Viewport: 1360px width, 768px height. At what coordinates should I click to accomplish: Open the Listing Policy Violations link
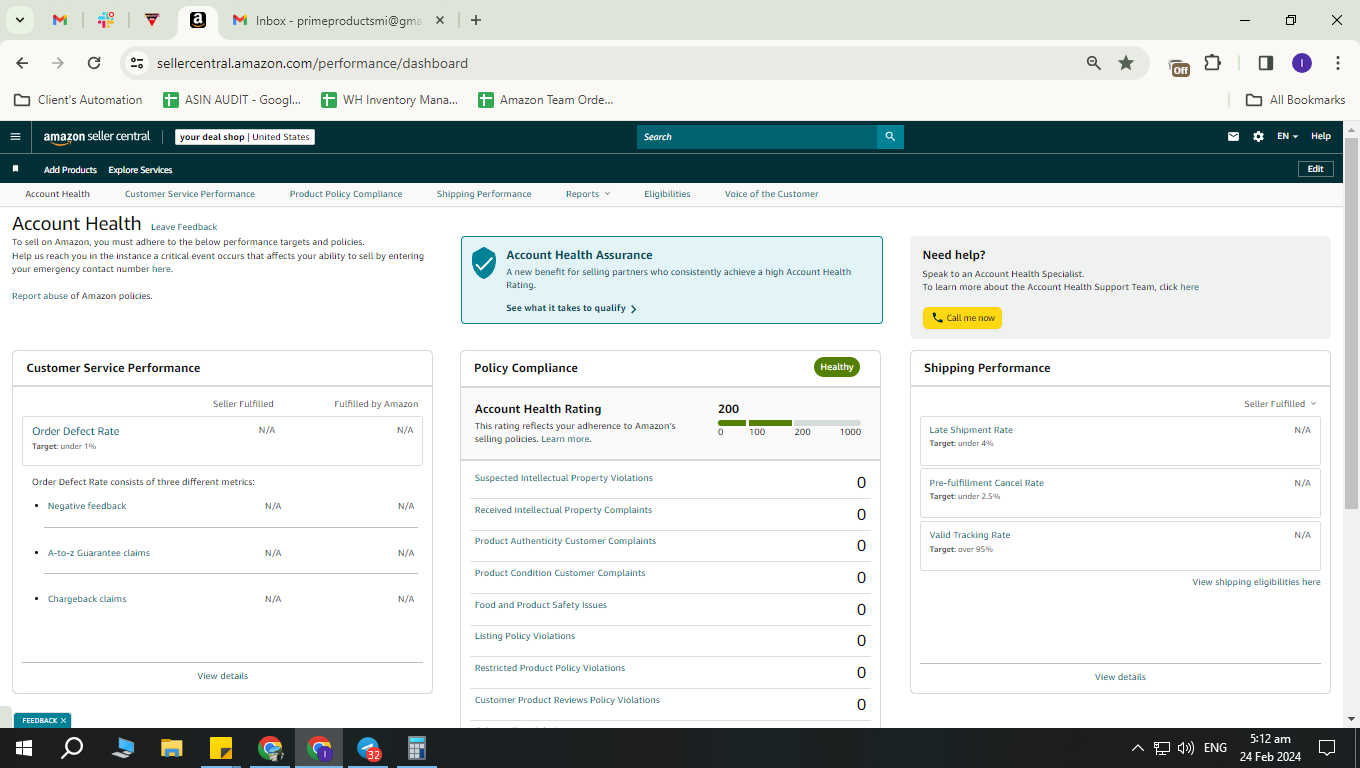point(525,636)
